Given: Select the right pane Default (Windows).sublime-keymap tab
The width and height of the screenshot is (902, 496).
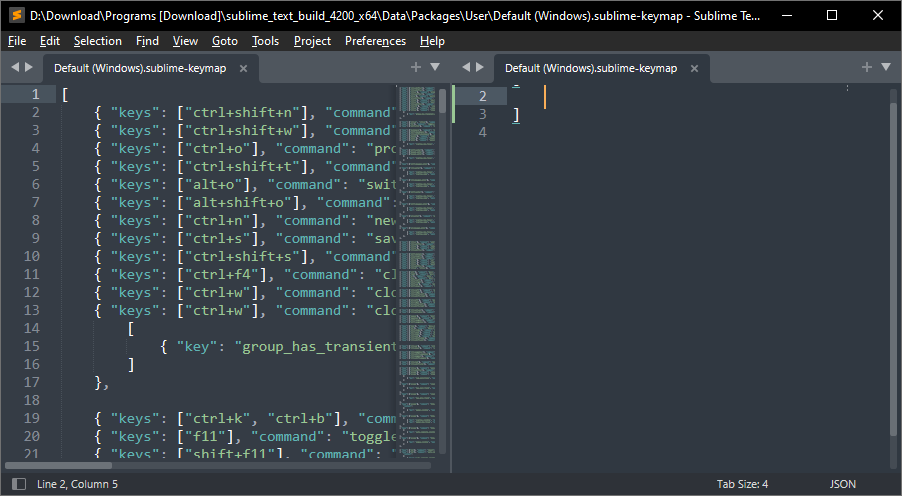Looking at the screenshot, I should 590,68.
